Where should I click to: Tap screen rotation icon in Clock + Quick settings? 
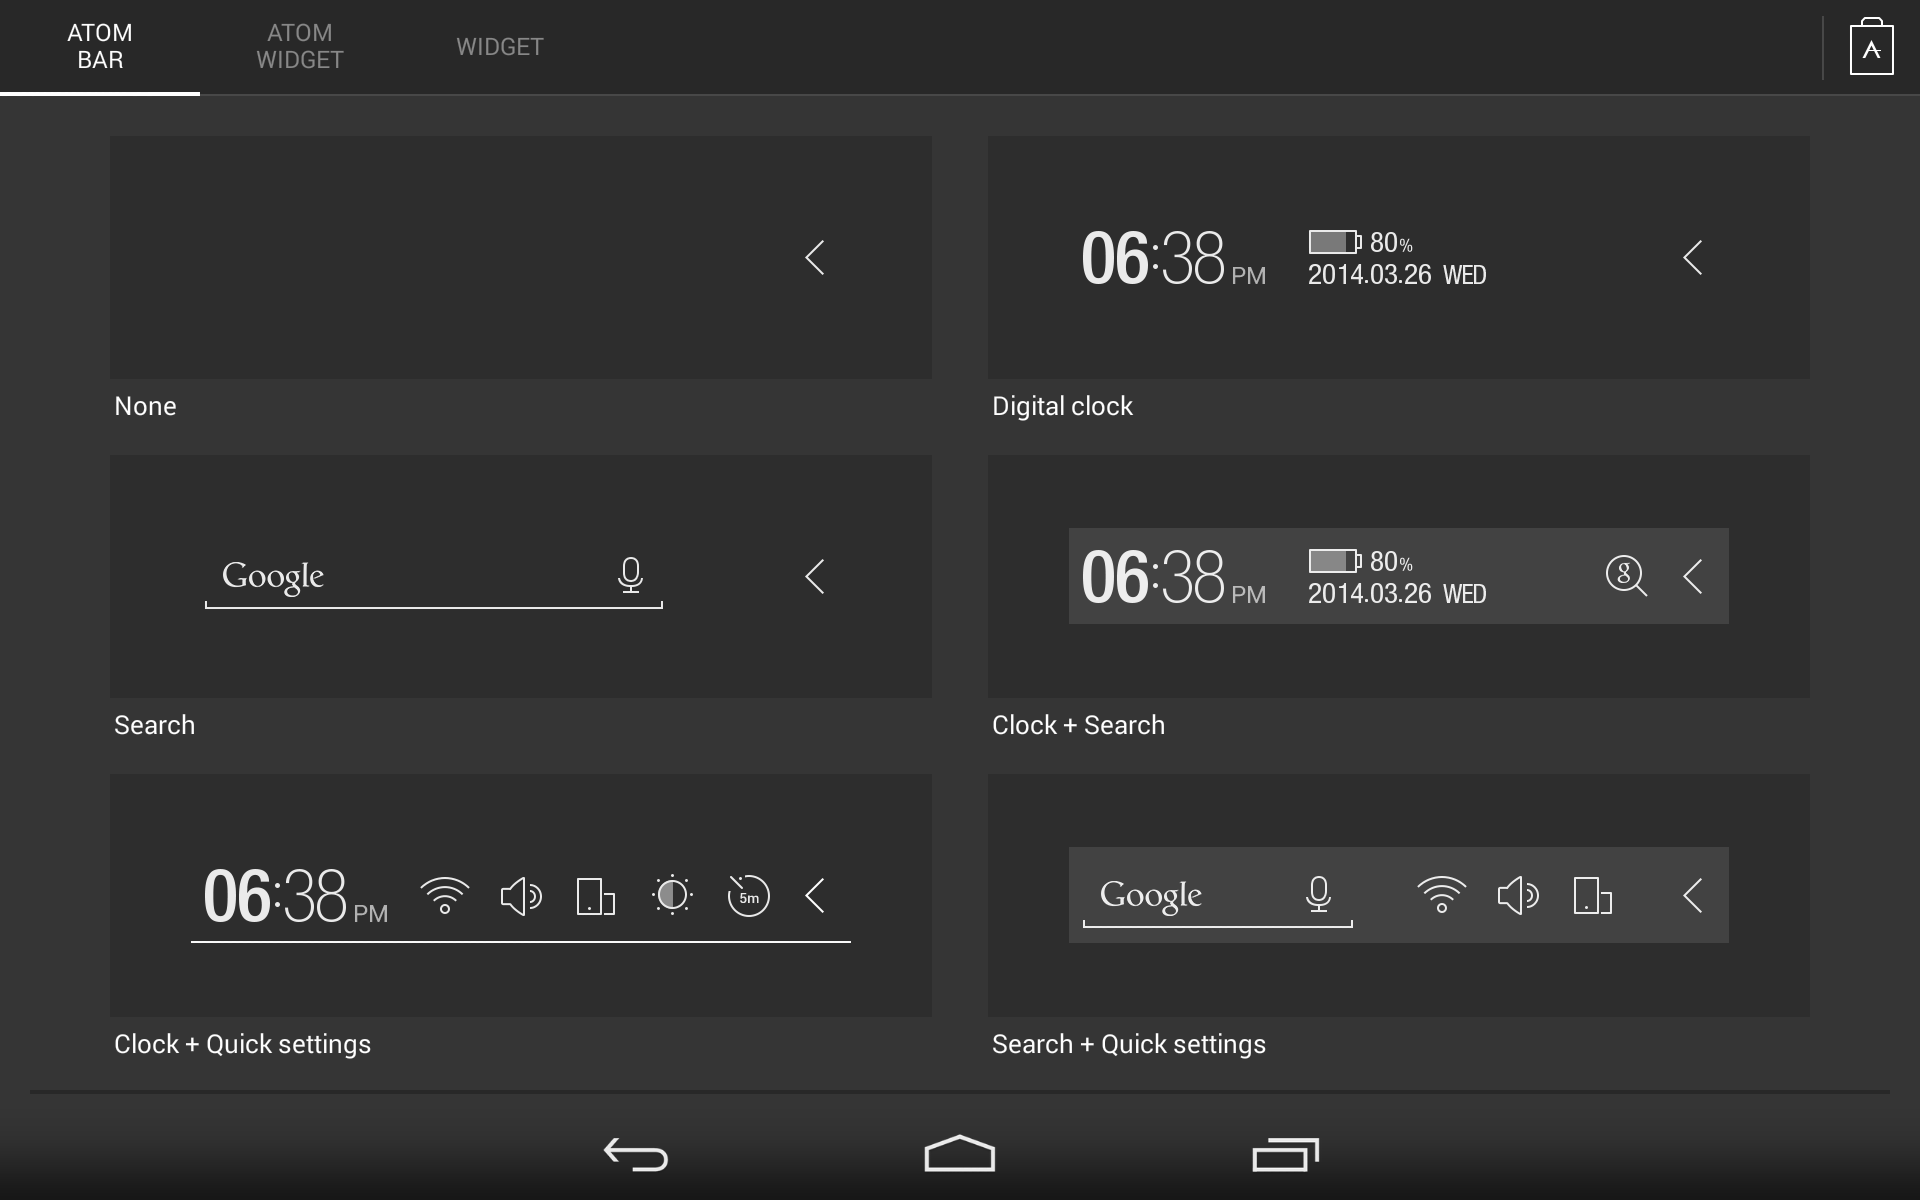tap(596, 896)
